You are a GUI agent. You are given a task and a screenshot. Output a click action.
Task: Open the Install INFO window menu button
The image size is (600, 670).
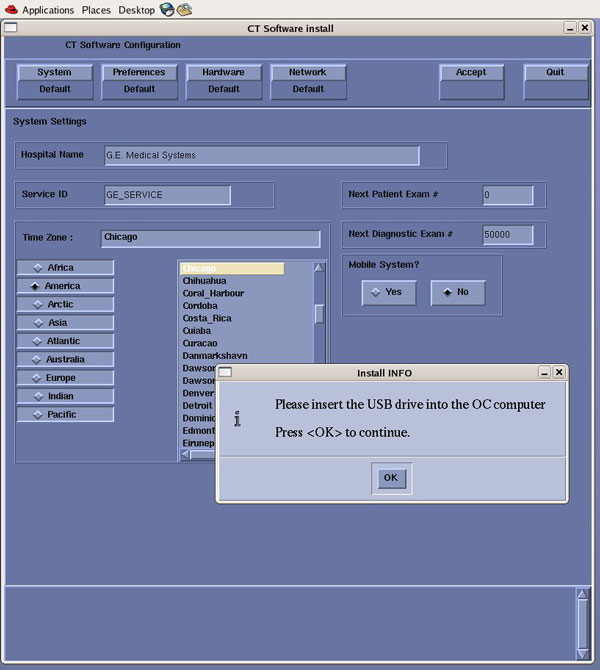[225, 372]
